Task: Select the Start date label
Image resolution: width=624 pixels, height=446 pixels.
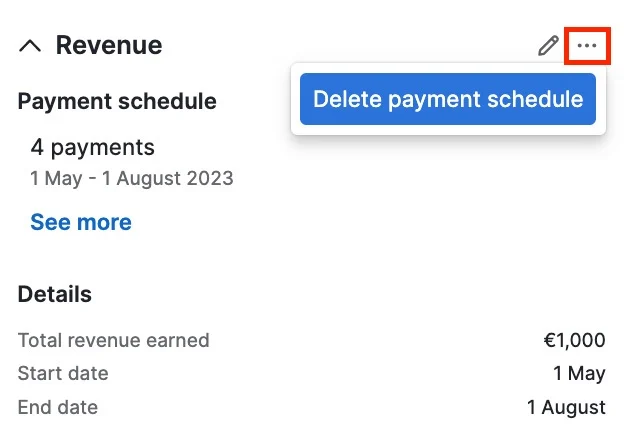Action: (x=63, y=373)
